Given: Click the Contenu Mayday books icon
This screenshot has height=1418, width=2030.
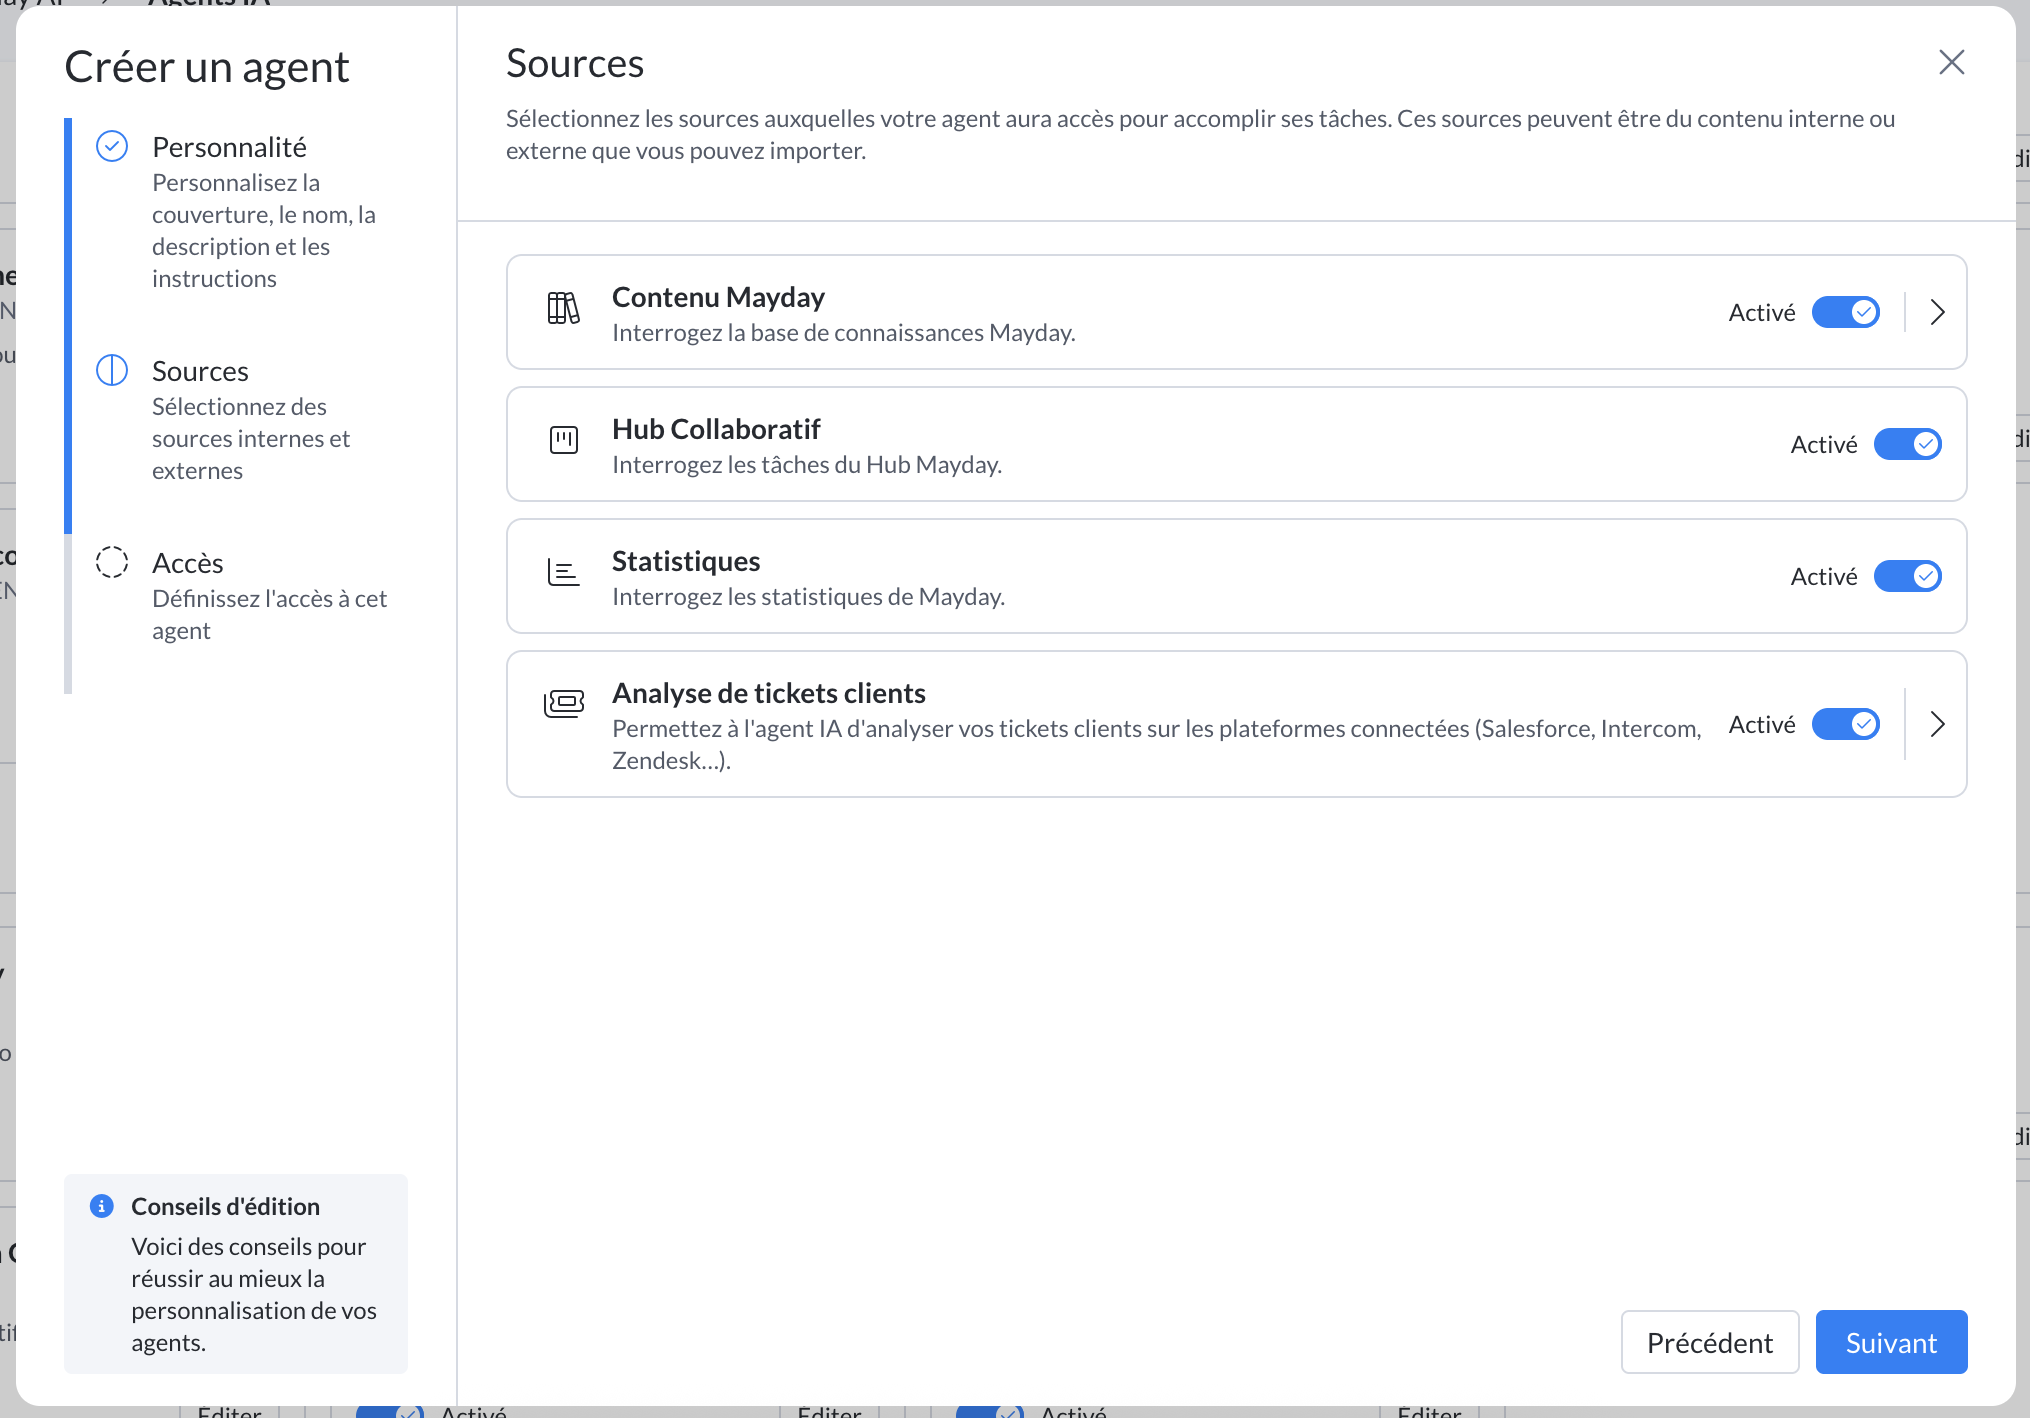Looking at the screenshot, I should pos(563,308).
